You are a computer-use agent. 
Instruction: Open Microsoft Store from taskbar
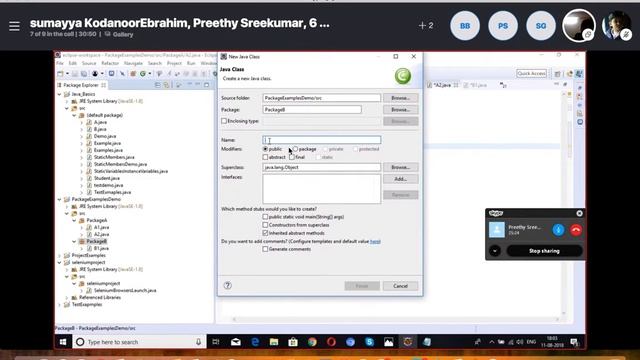point(293,342)
